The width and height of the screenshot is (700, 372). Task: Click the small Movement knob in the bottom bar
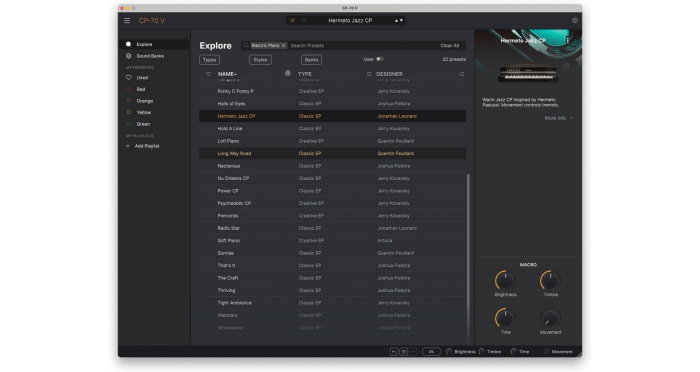[x=546, y=352]
